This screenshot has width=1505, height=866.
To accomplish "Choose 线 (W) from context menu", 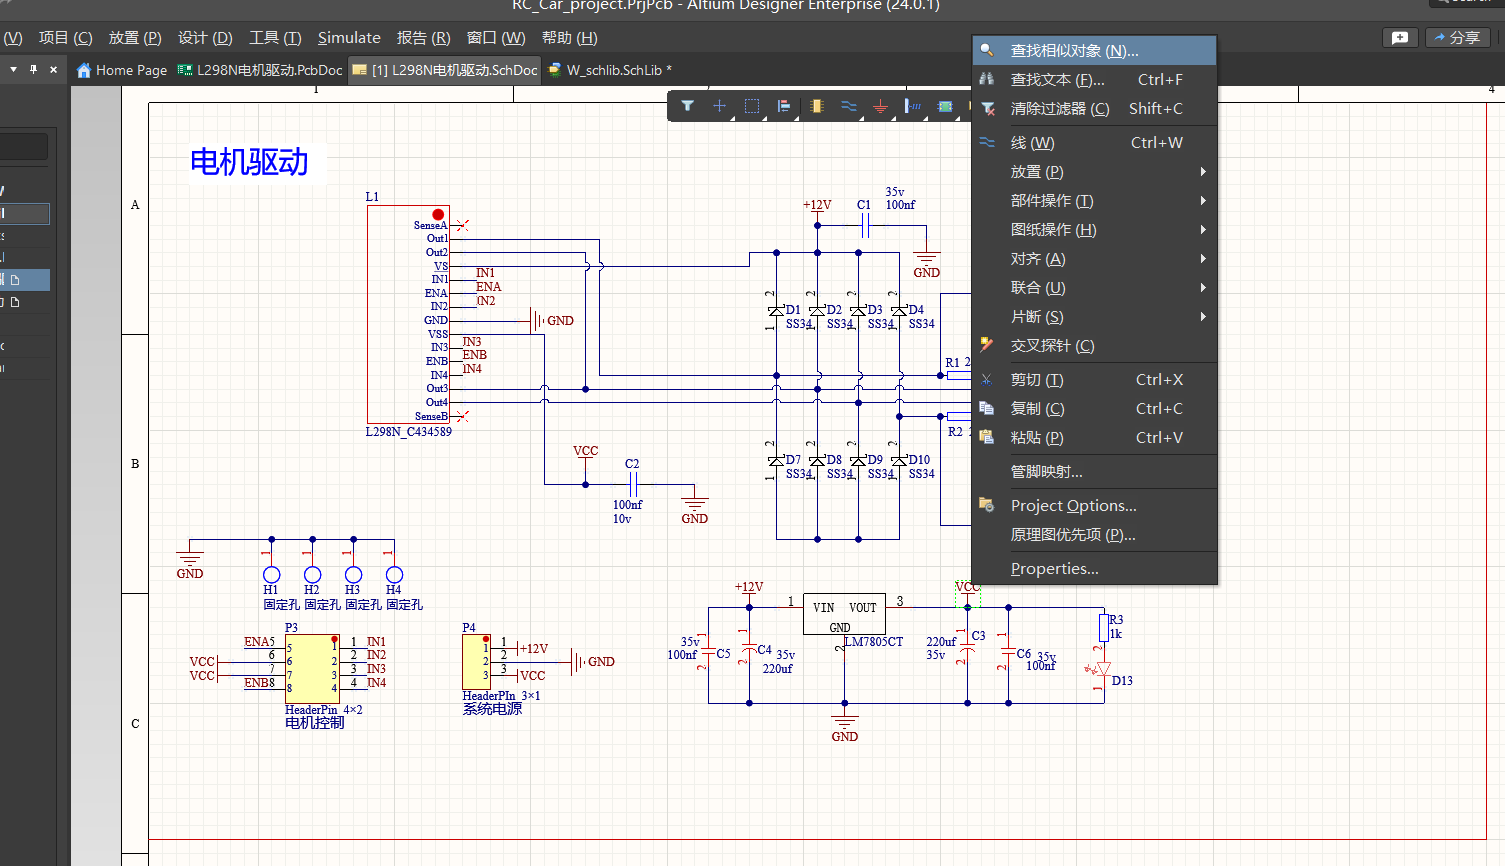I will 1094,142.
